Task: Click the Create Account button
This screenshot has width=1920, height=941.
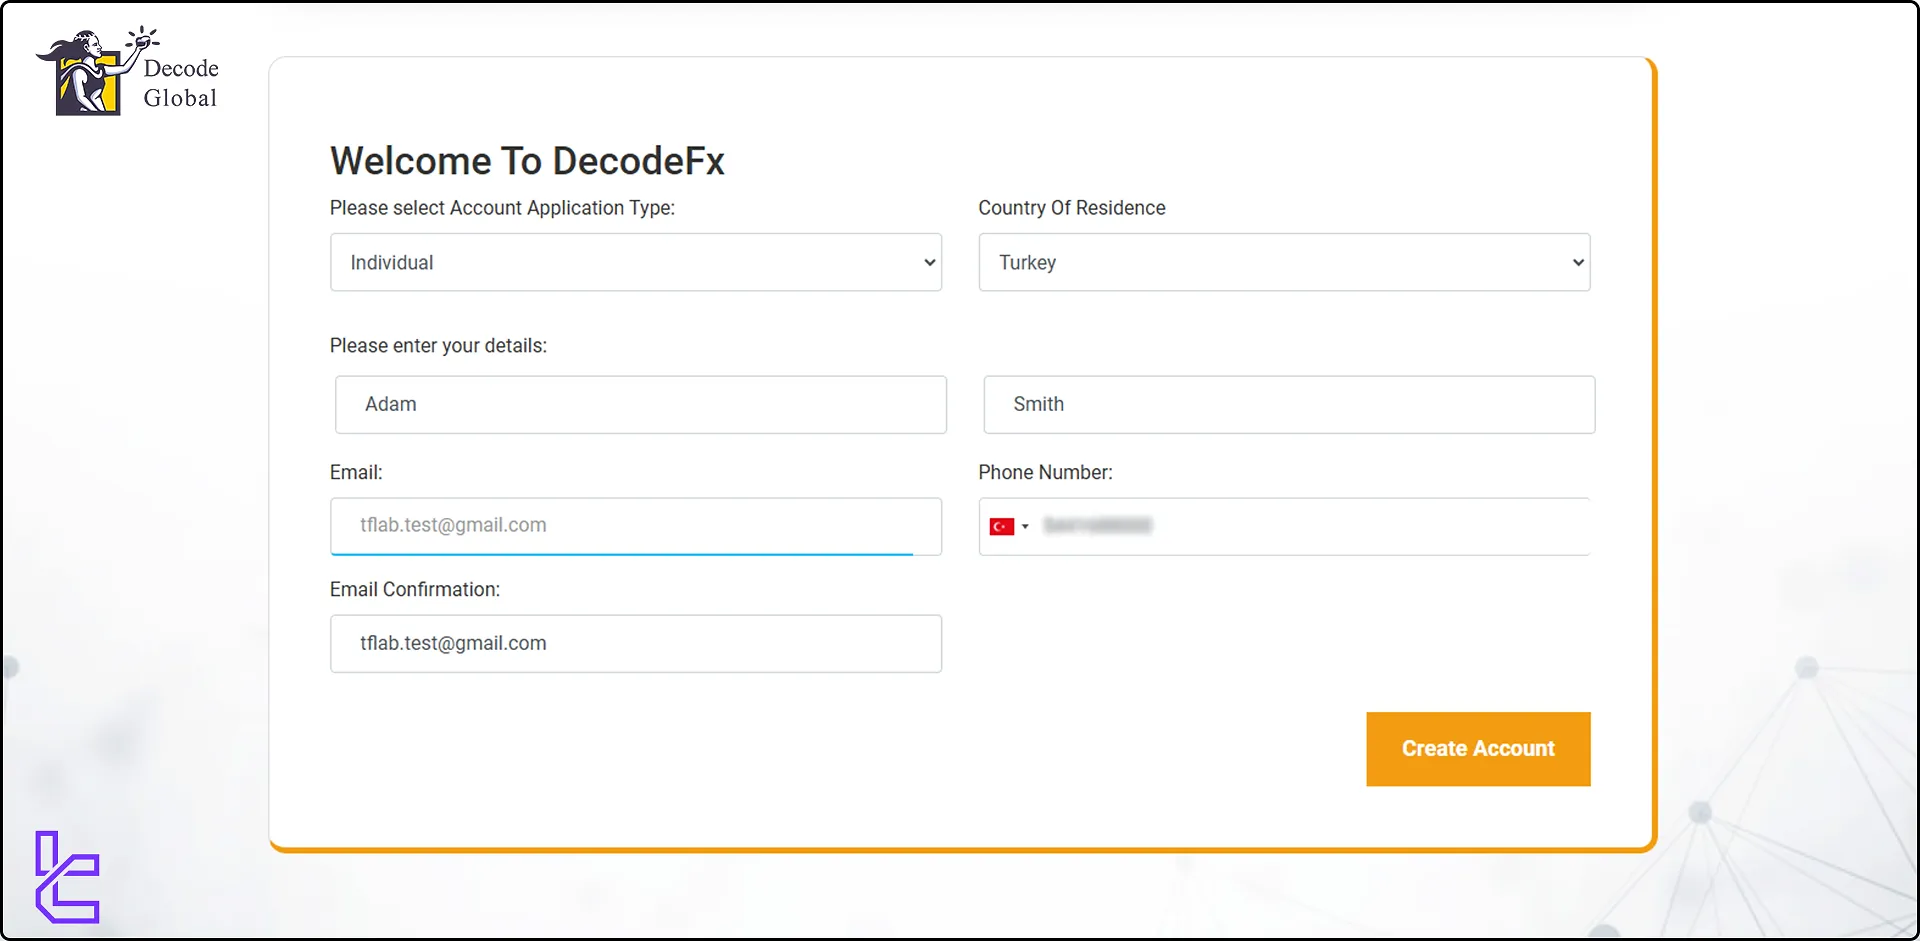Action: [x=1478, y=749]
